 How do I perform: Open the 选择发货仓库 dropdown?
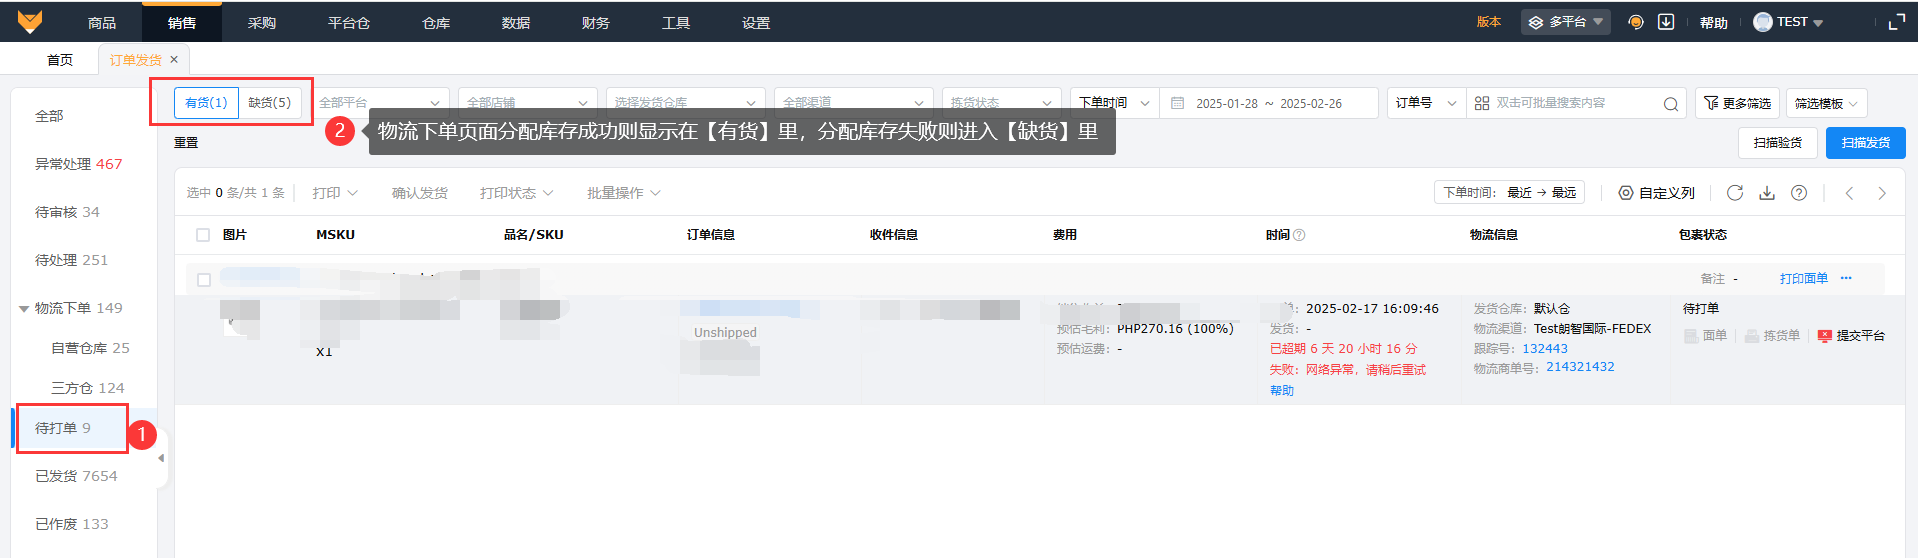[686, 102]
